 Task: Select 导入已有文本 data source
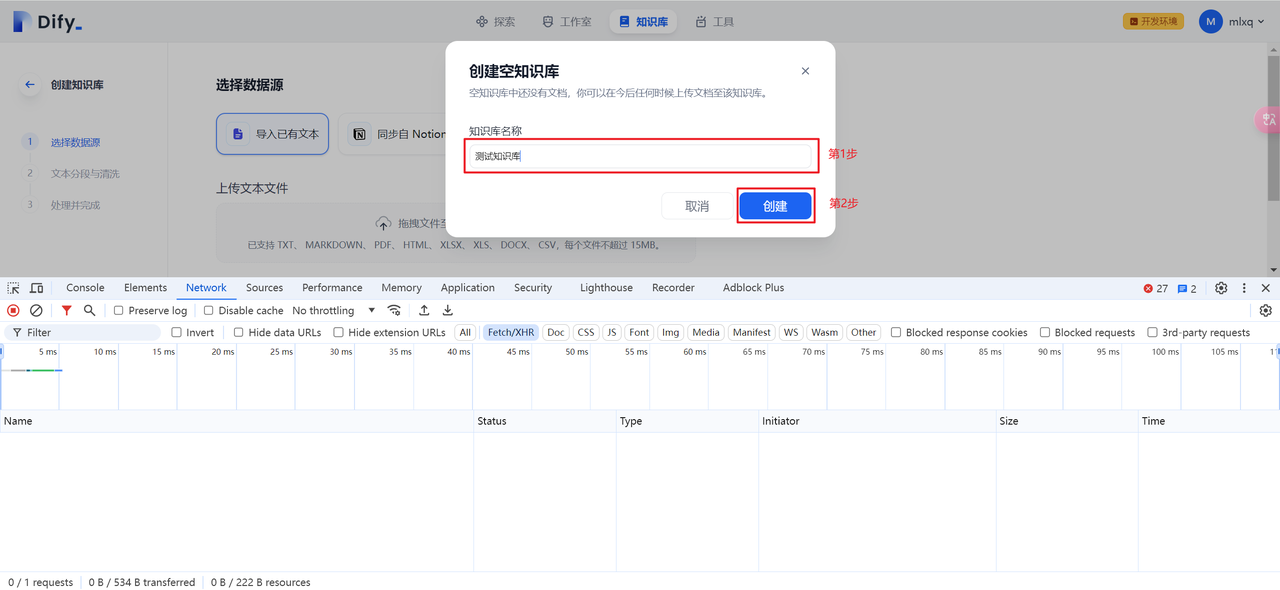point(273,134)
